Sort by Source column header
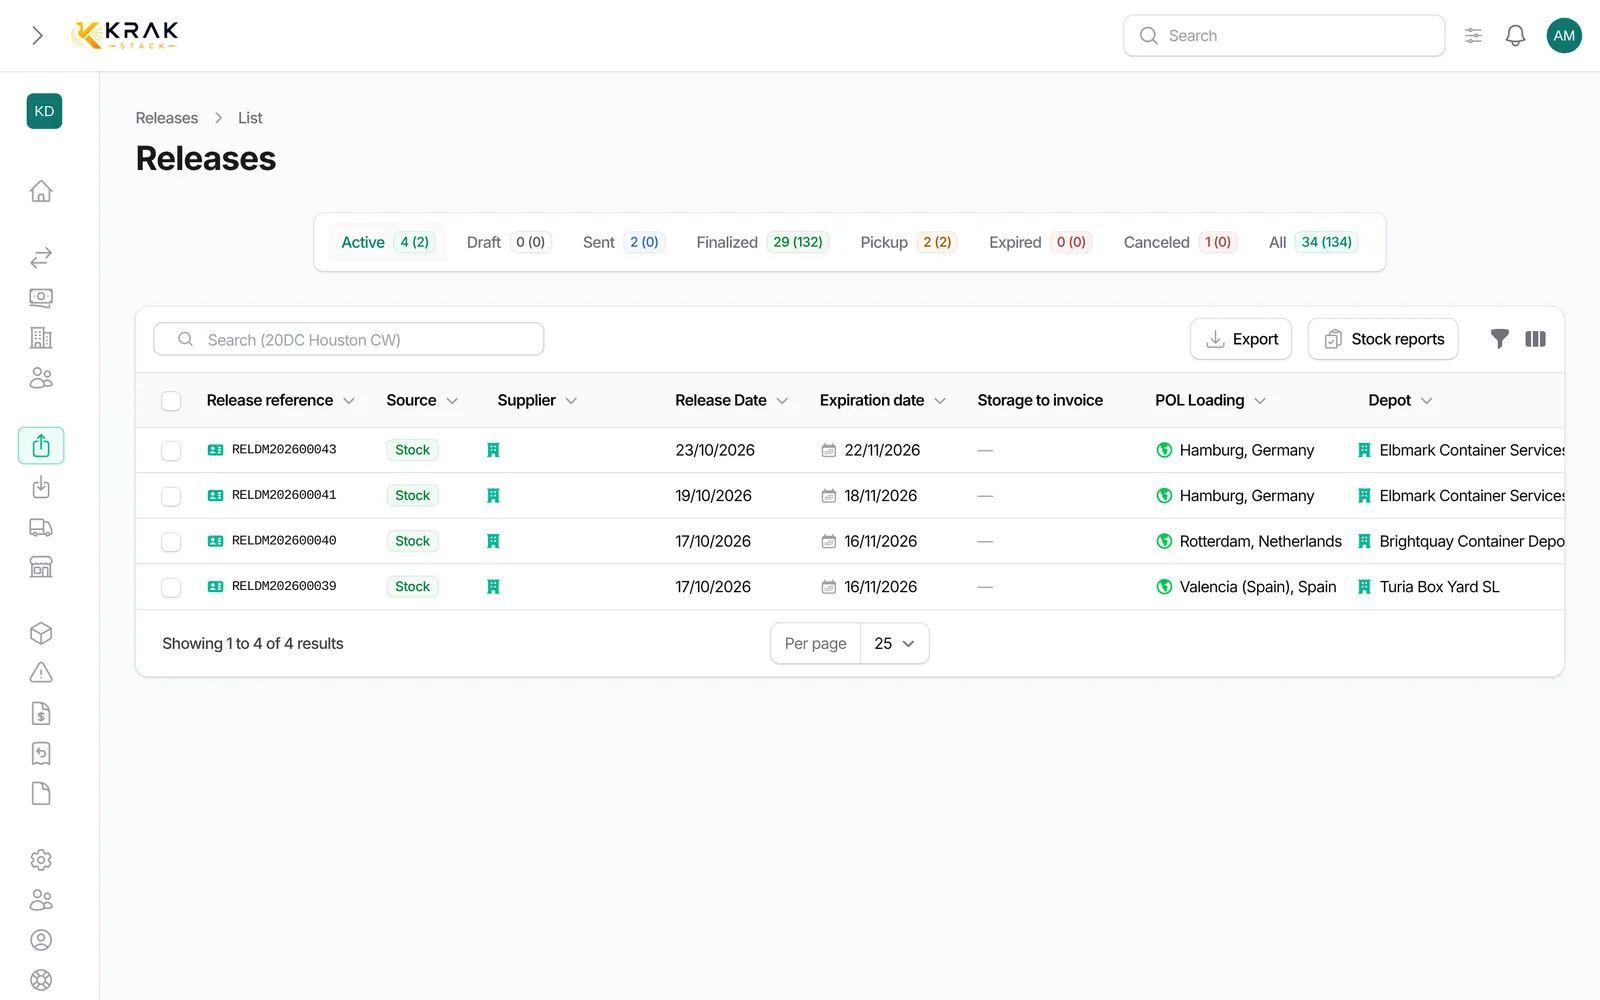 pos(422,400)
